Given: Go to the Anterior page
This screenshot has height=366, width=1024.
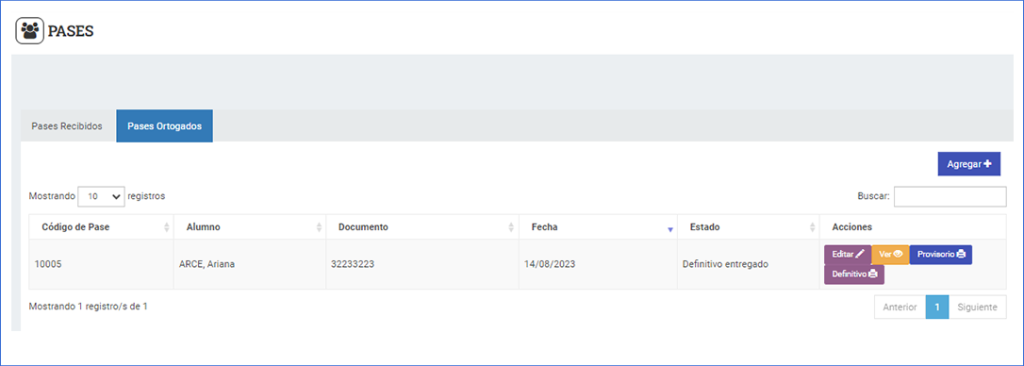Looking at the screenshot, I should tap(900, 307).
